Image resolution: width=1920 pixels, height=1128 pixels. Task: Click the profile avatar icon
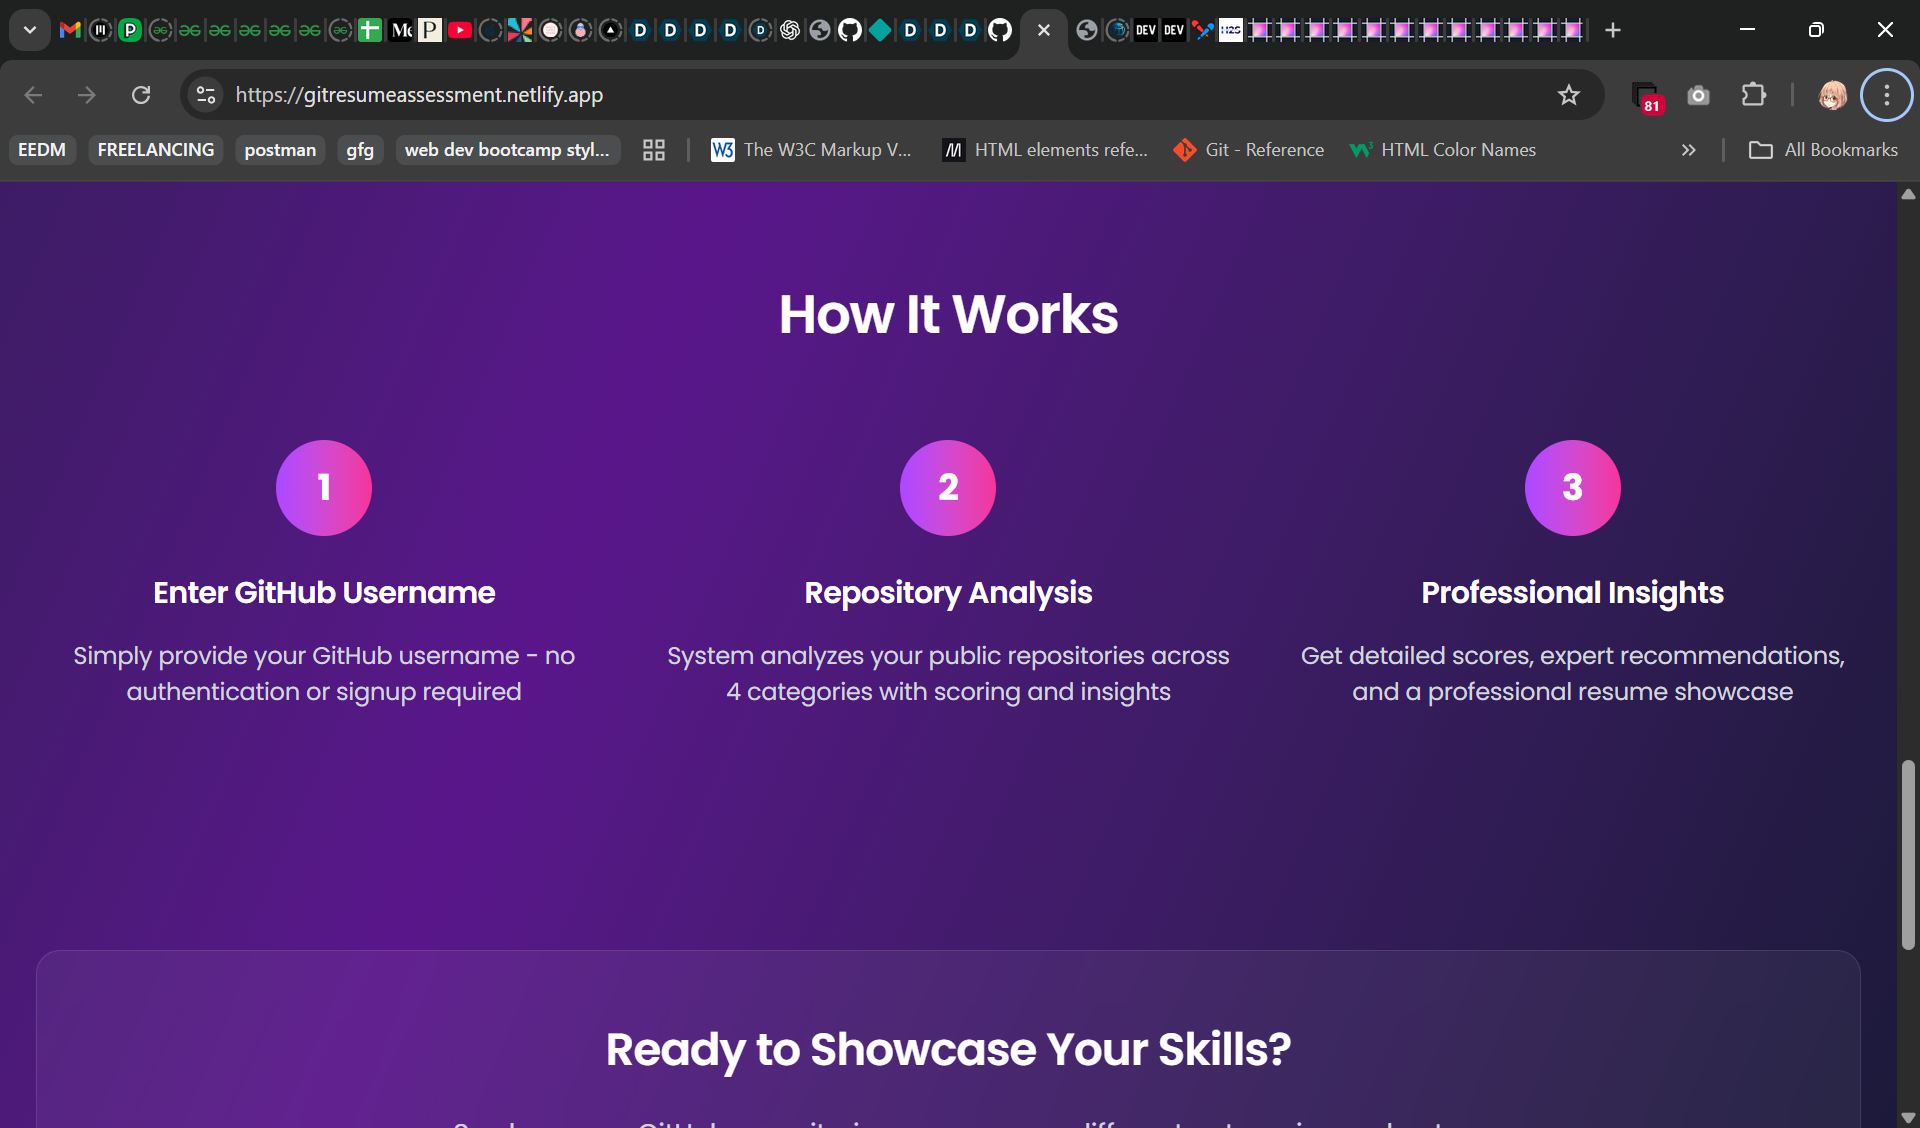pos(1832,95)
